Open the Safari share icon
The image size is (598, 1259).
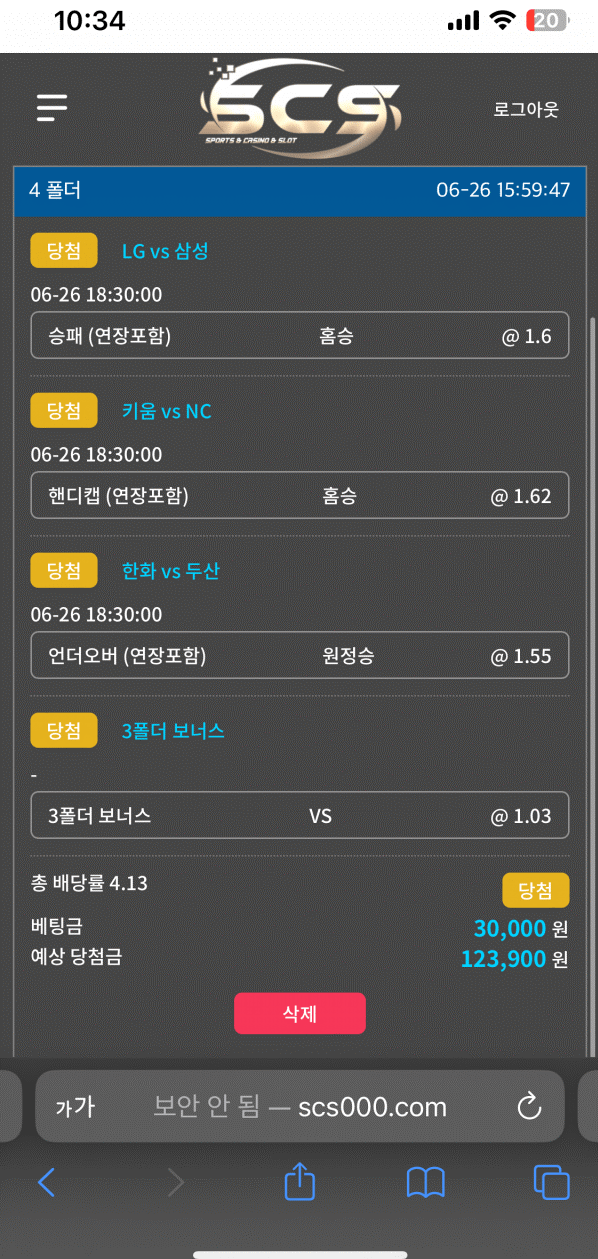[x=300, y=1182]
